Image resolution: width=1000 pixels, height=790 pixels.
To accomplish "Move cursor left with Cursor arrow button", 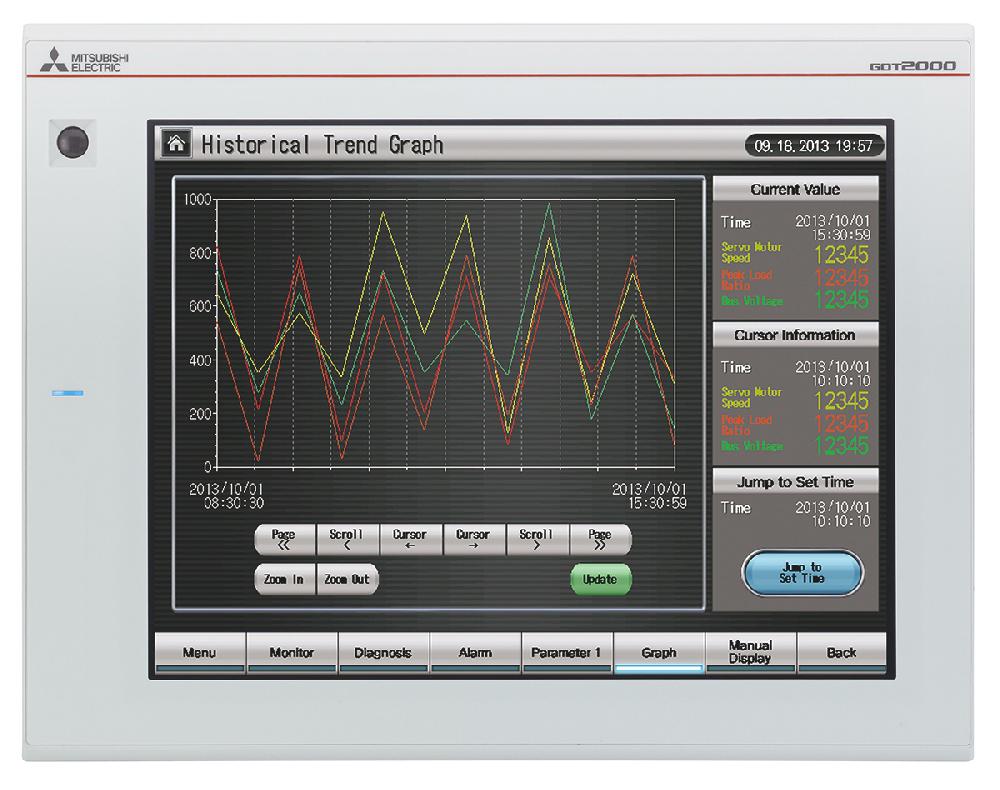I will pyautogui.click(x=410, y=540).
